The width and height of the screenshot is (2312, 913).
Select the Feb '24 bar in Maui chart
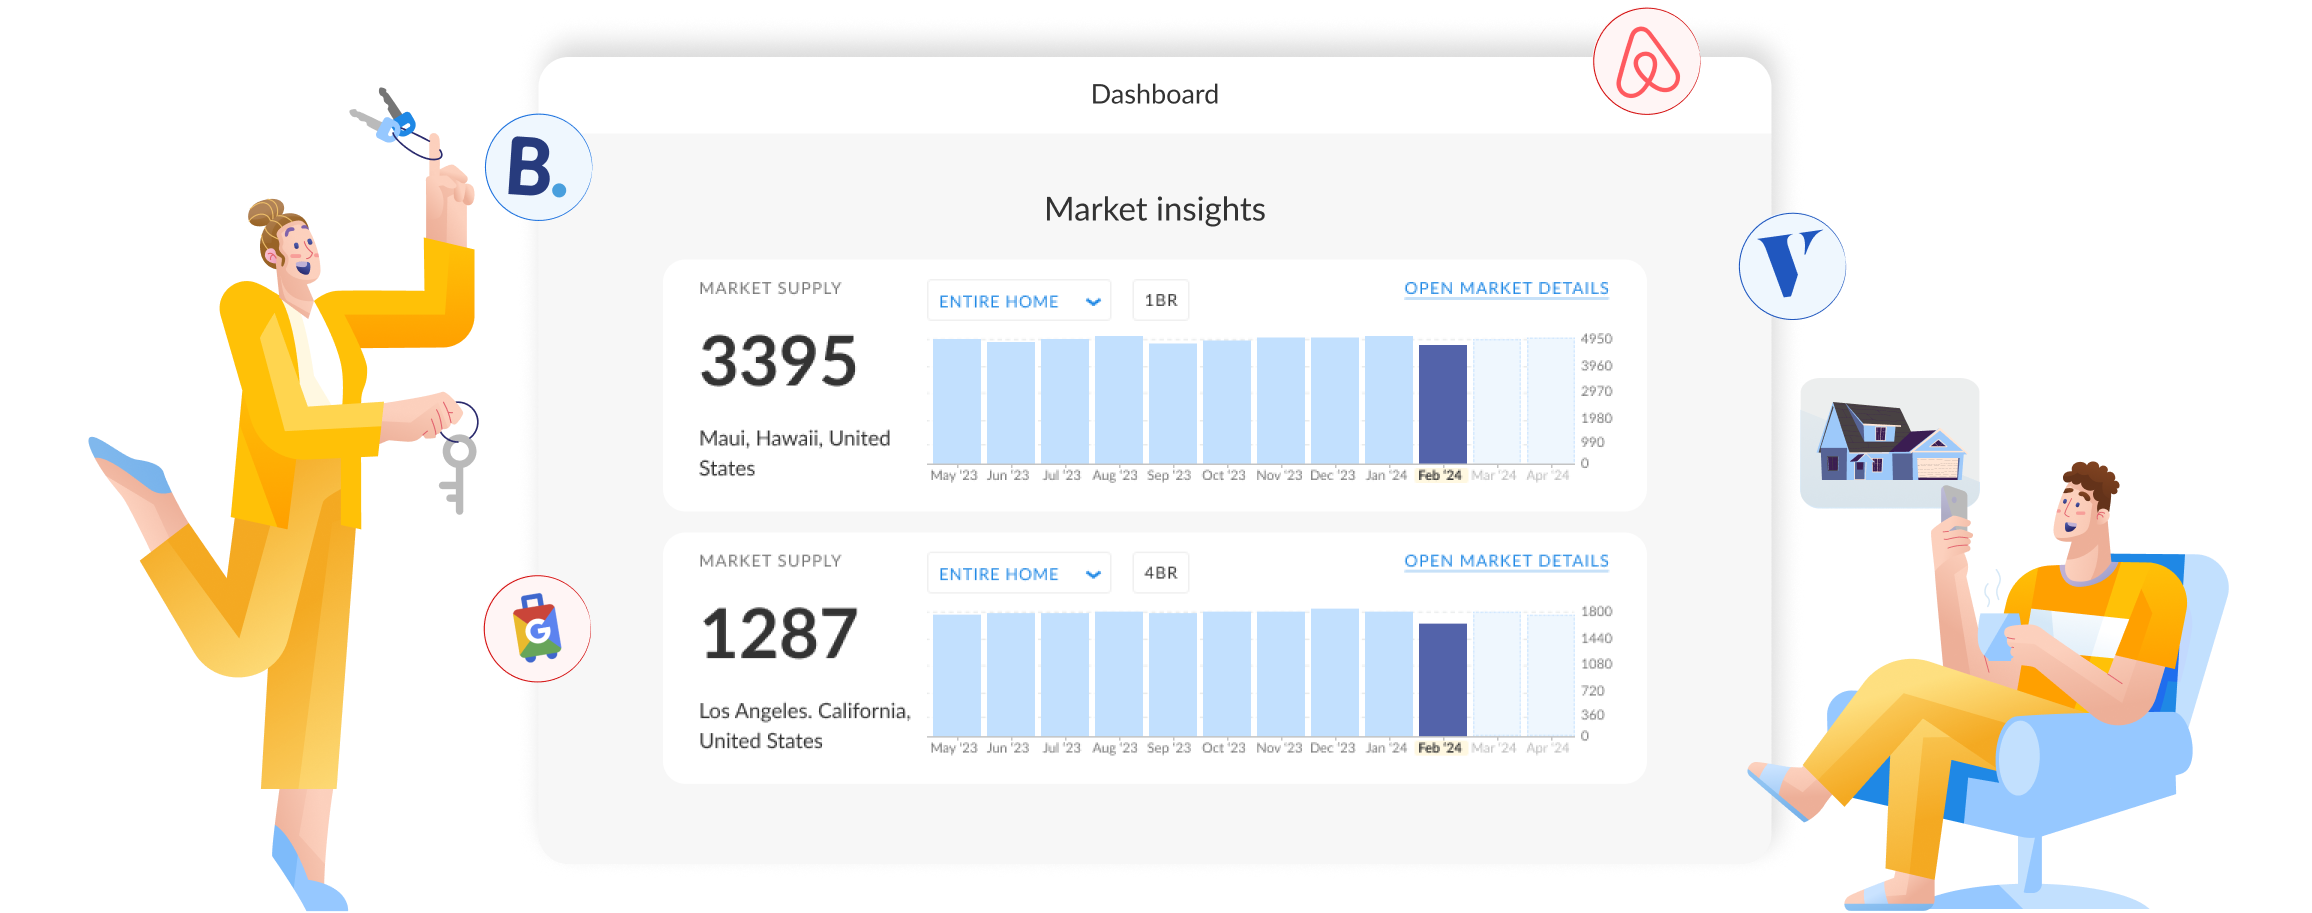(x=1443, y=404)
